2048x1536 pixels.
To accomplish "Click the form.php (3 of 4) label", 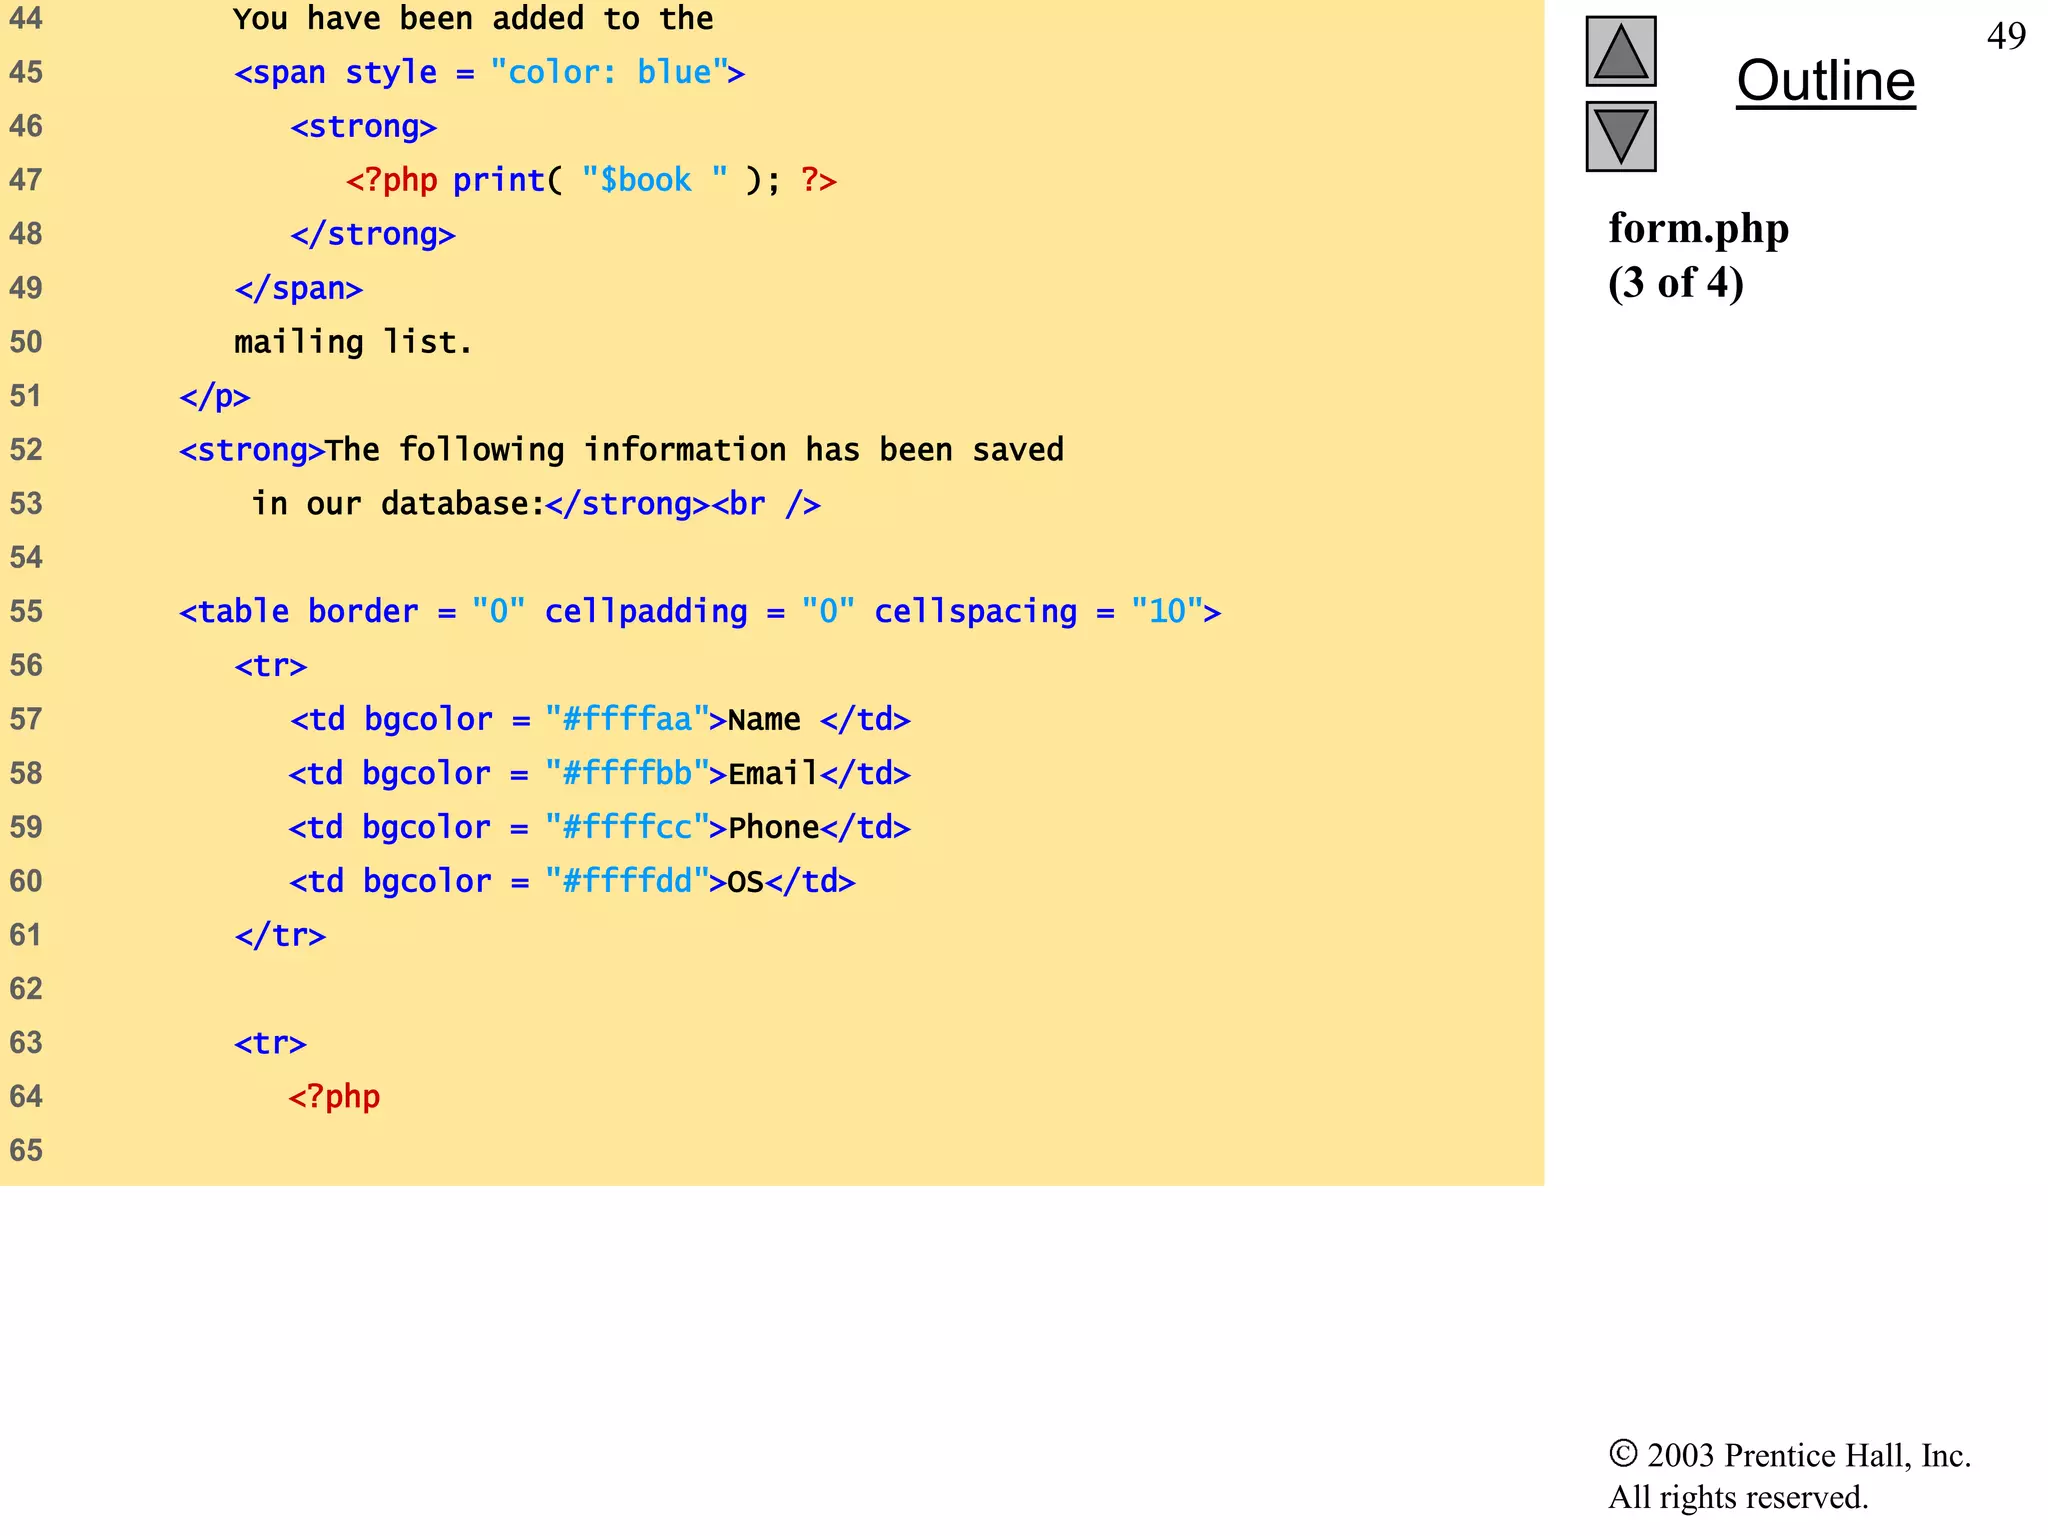I will [x=1698, y=255].
